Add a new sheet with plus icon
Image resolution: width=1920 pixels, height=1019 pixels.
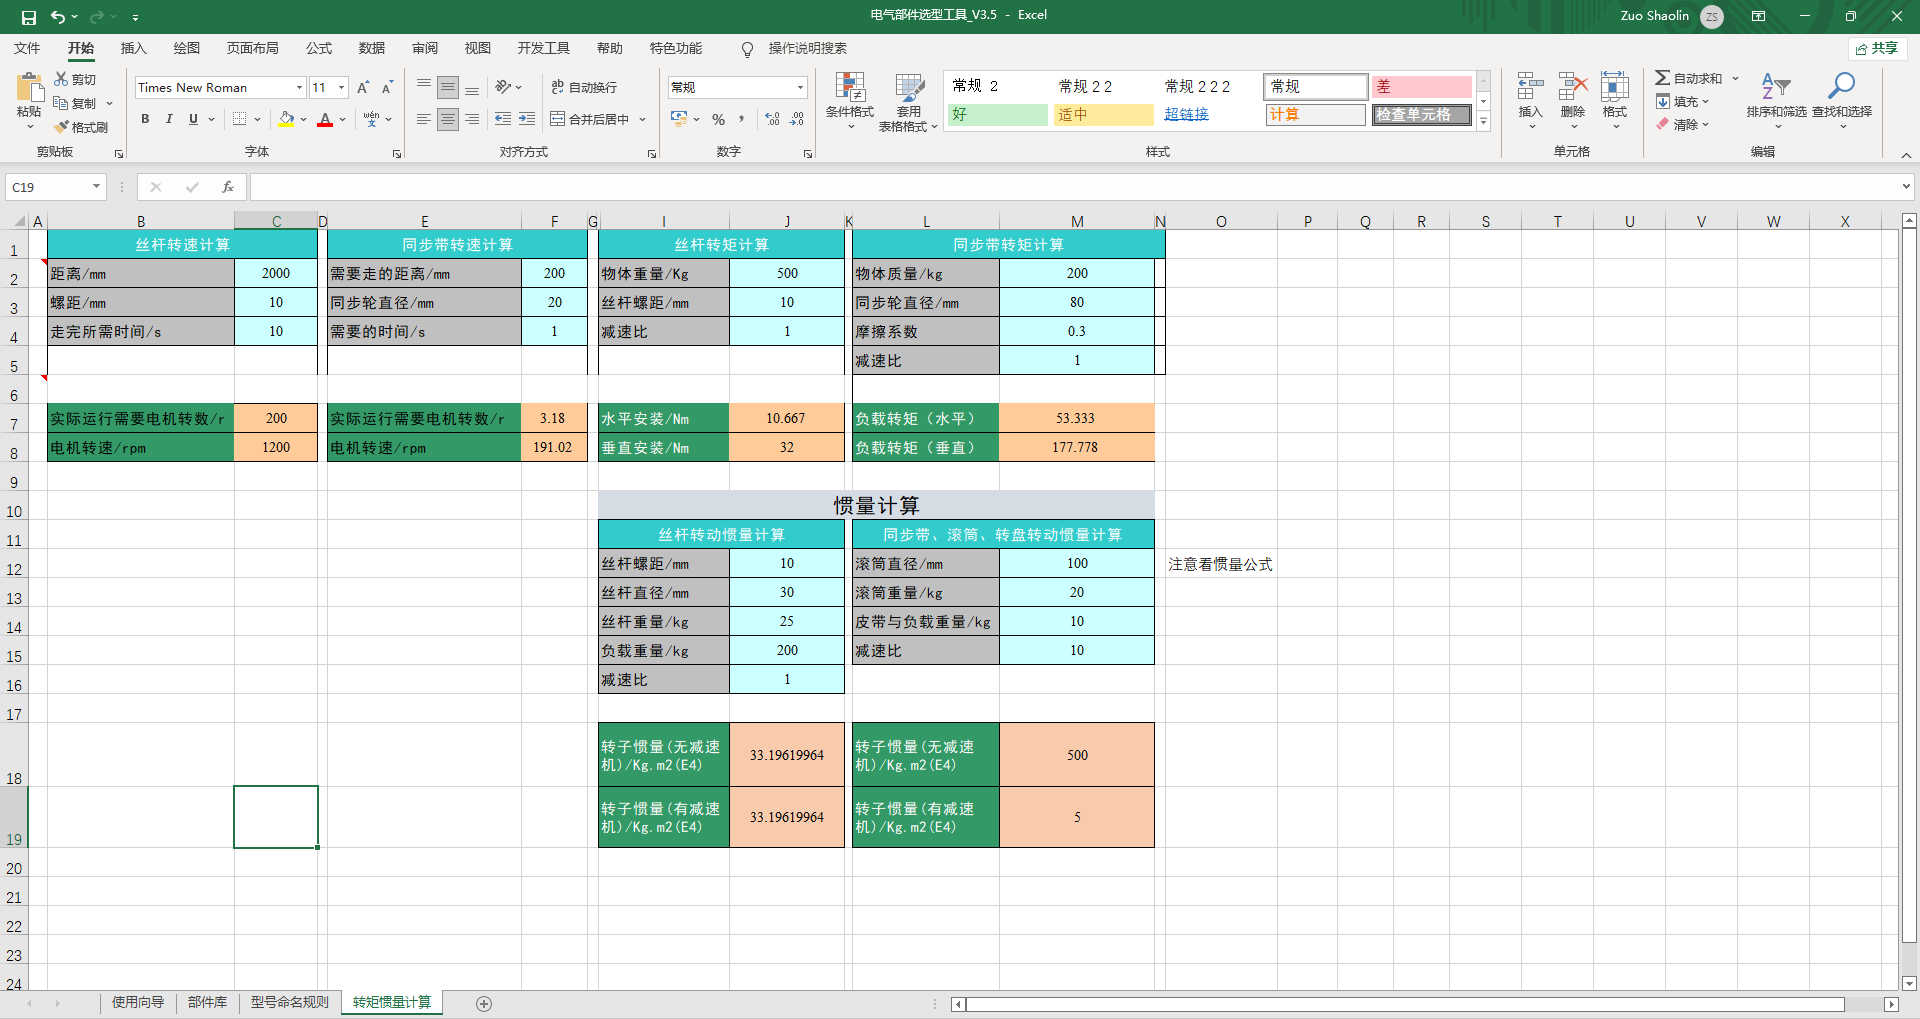tap(484, 1003)
